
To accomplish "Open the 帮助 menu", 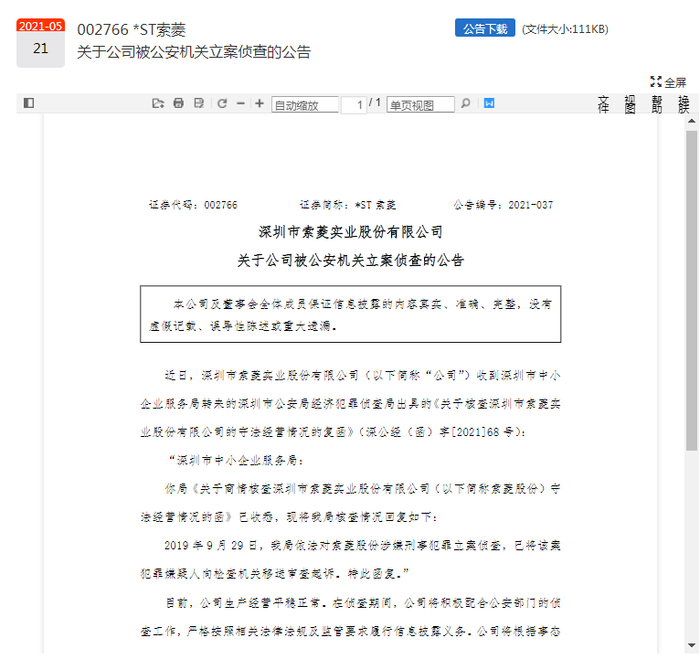I will [657, 104].
